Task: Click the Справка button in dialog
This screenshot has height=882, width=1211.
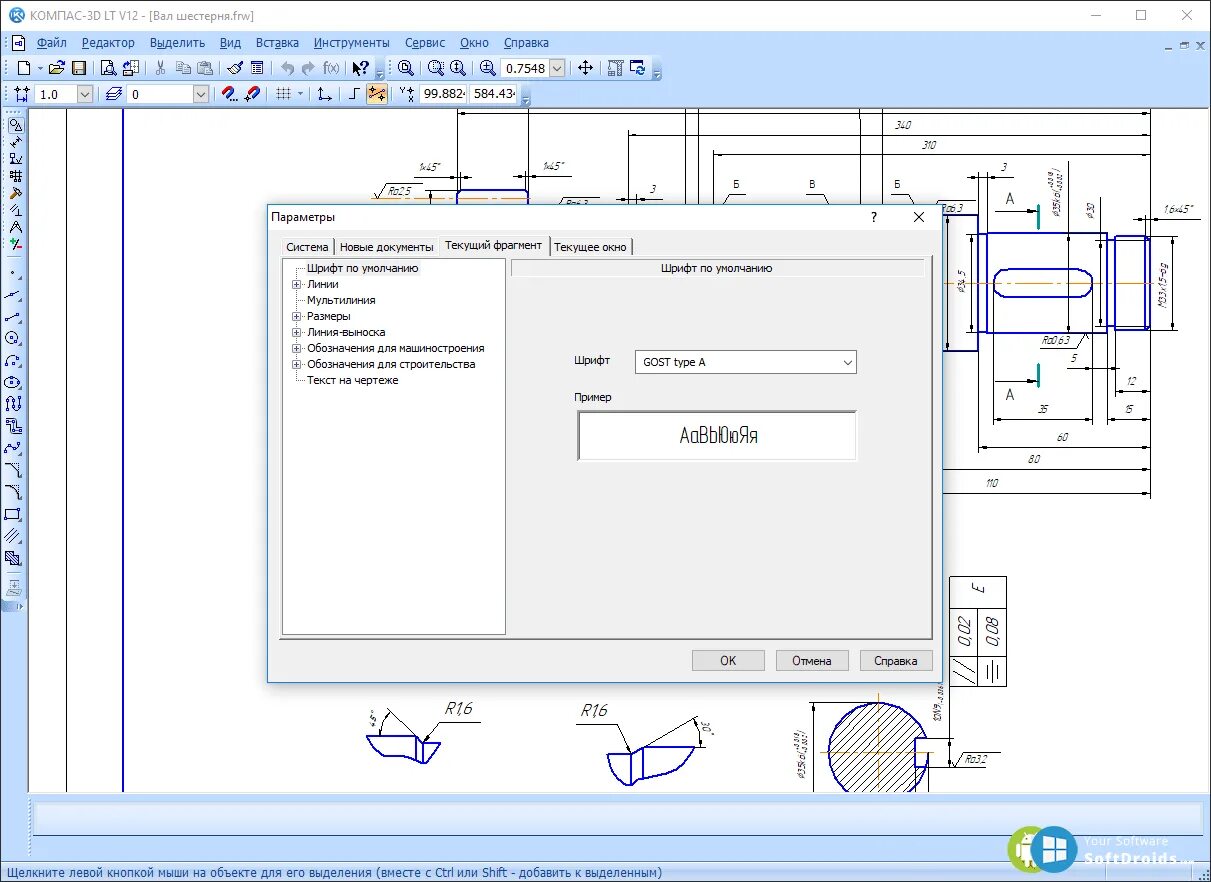Action: pos(896,660)
